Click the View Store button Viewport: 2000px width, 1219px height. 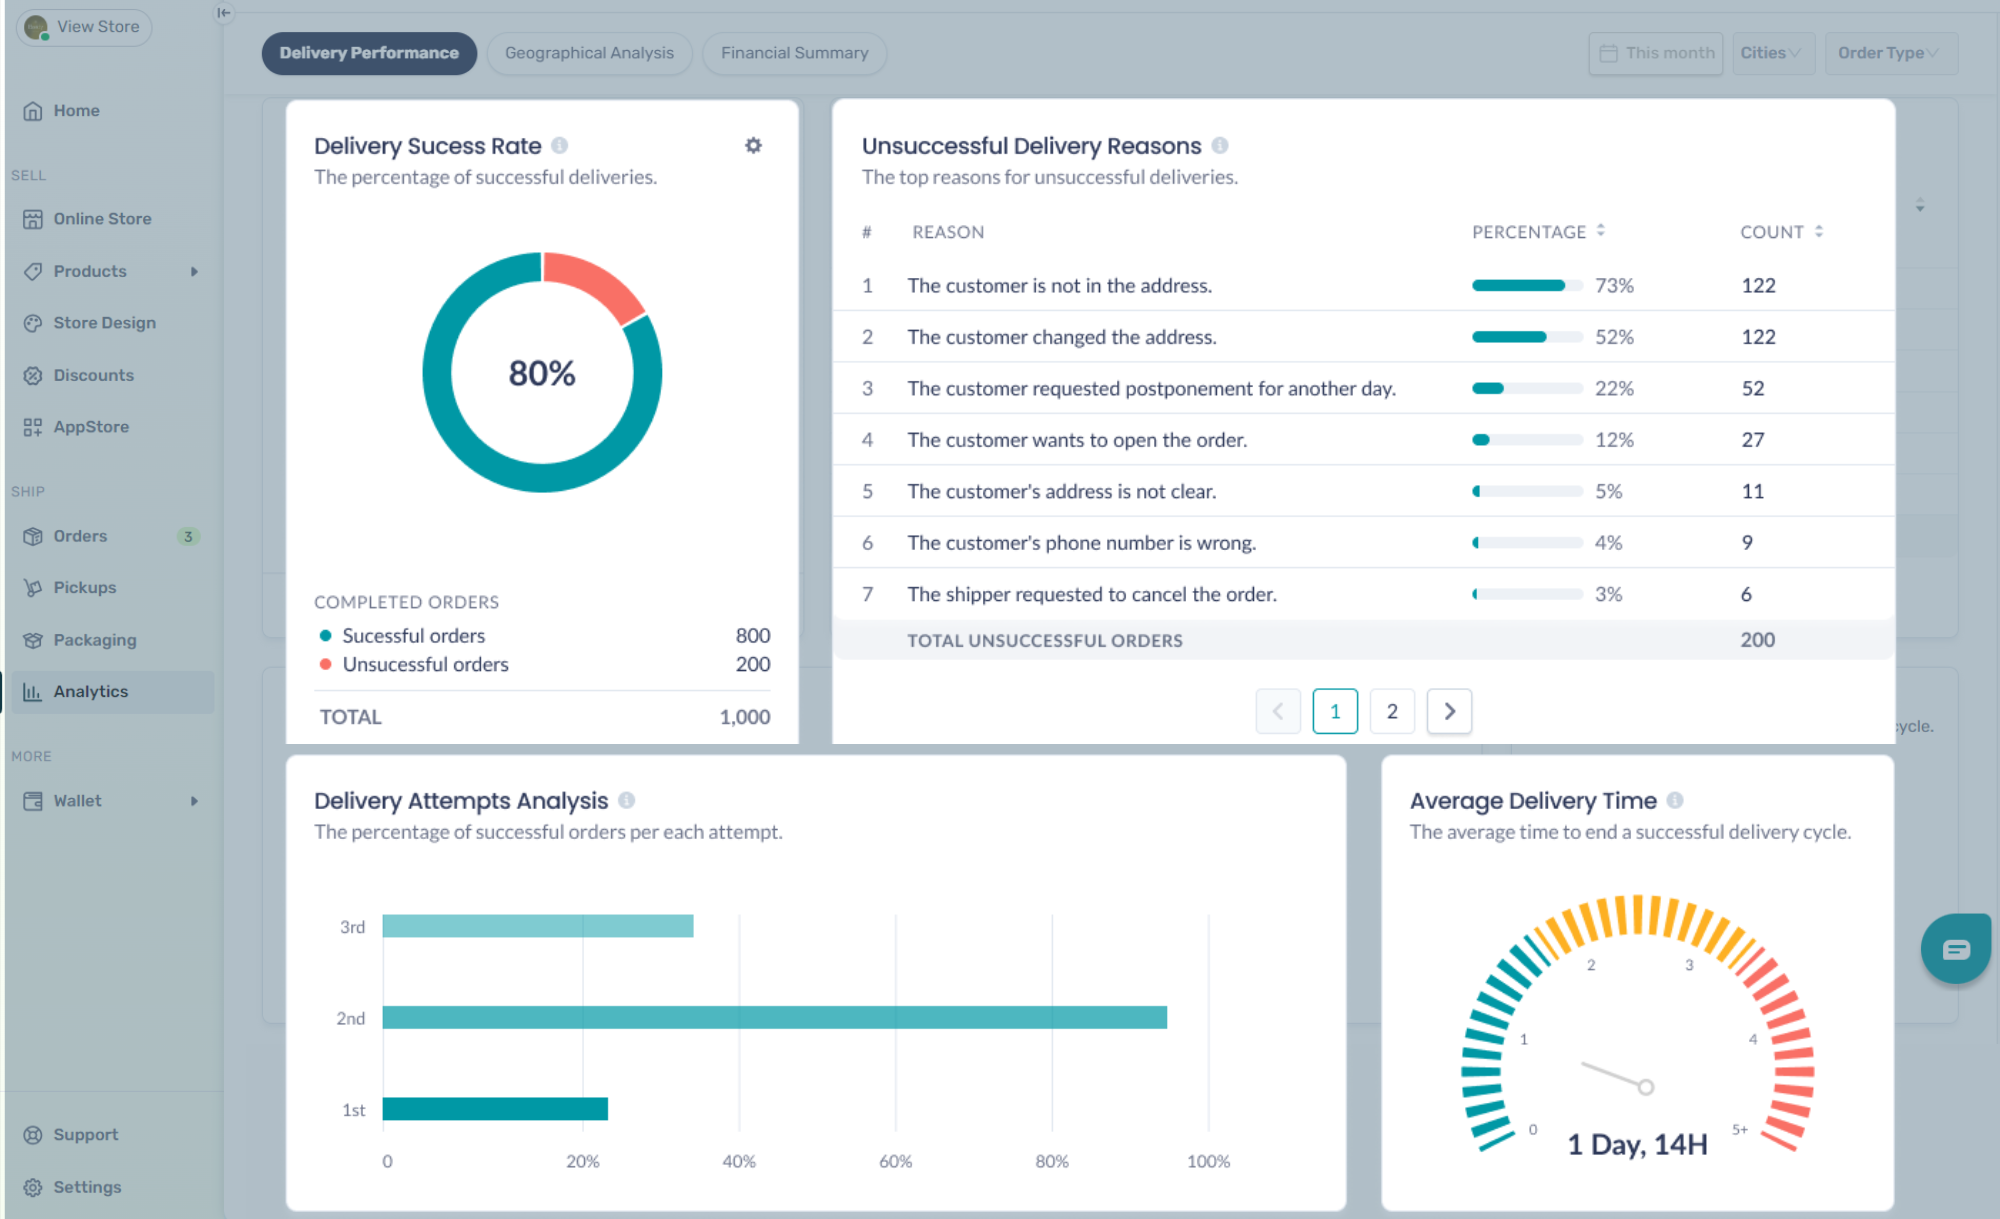tap(85, 27)
